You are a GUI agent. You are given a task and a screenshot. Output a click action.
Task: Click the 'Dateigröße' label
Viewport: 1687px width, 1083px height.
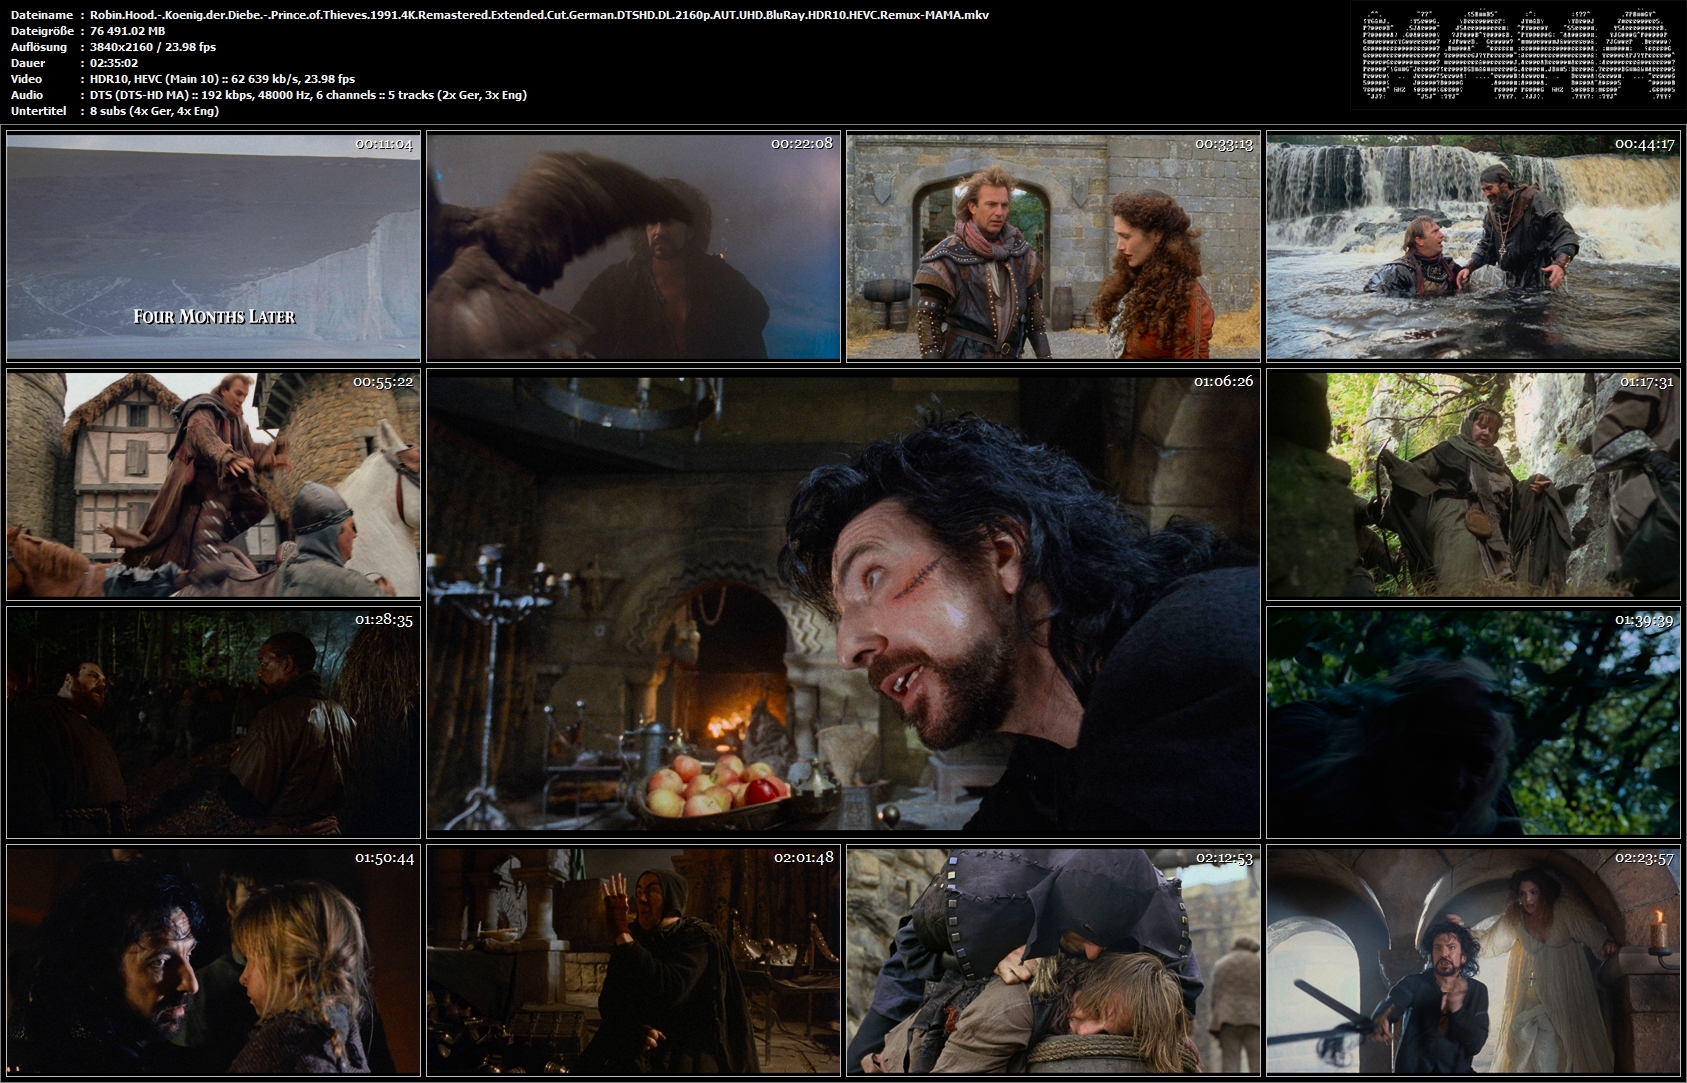click(x=41, y=31)
